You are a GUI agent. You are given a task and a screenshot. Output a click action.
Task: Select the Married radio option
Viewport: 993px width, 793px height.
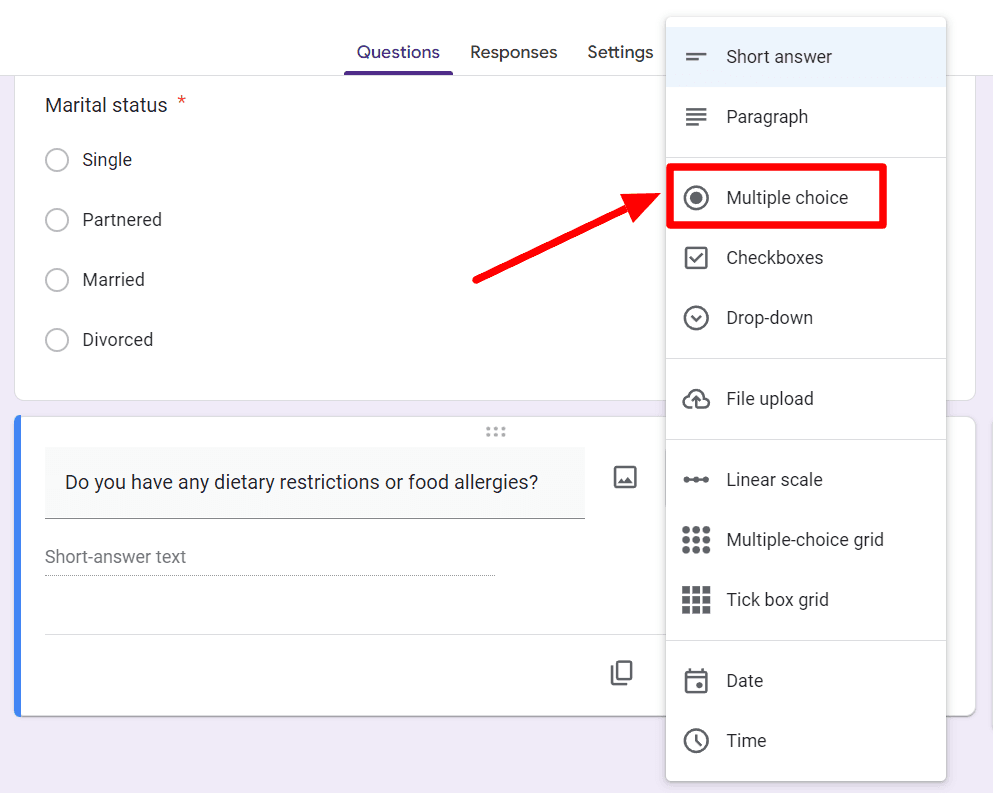coord(57,280)
